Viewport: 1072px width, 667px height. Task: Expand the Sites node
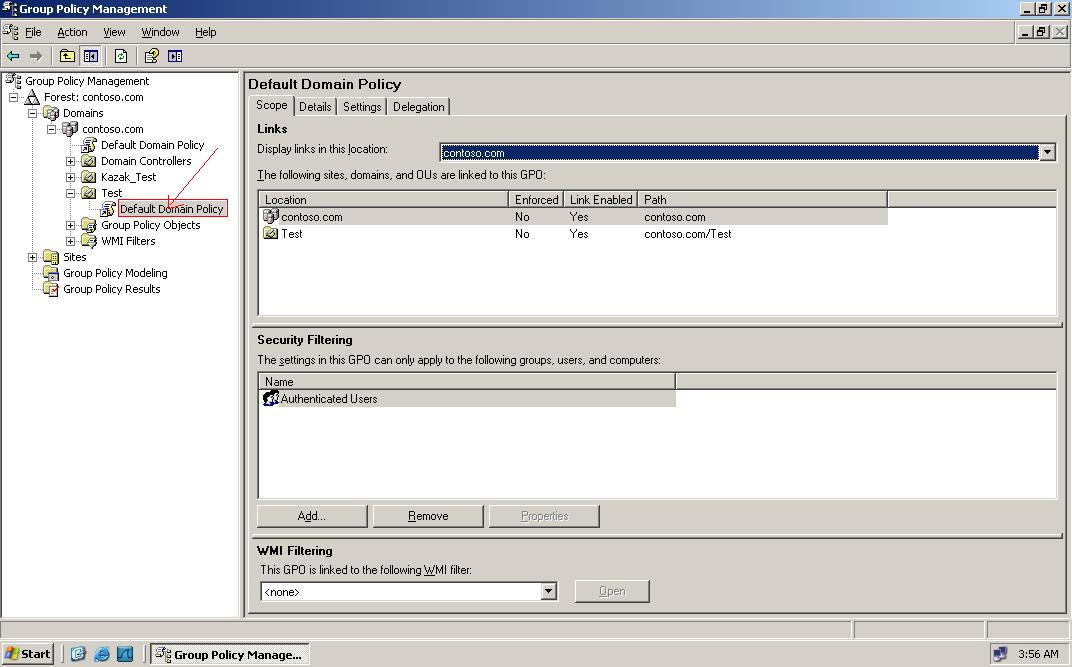[x=32, y=257]
